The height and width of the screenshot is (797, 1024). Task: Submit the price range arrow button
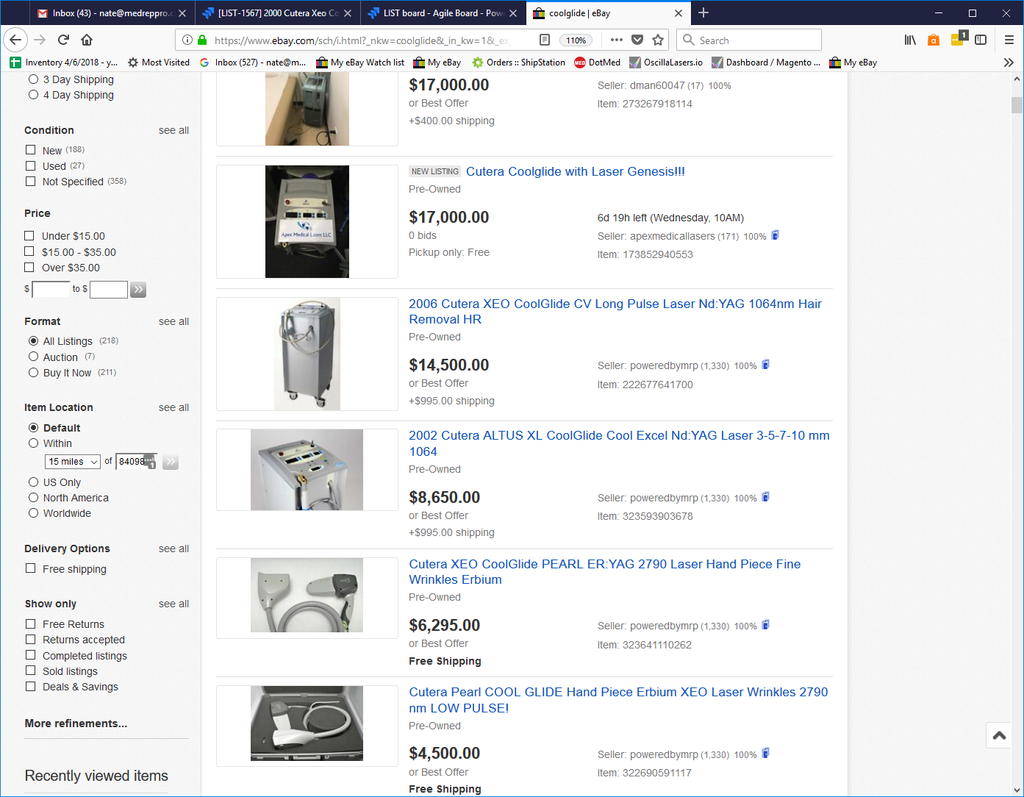pyautogui.click(x=138, y=289)
